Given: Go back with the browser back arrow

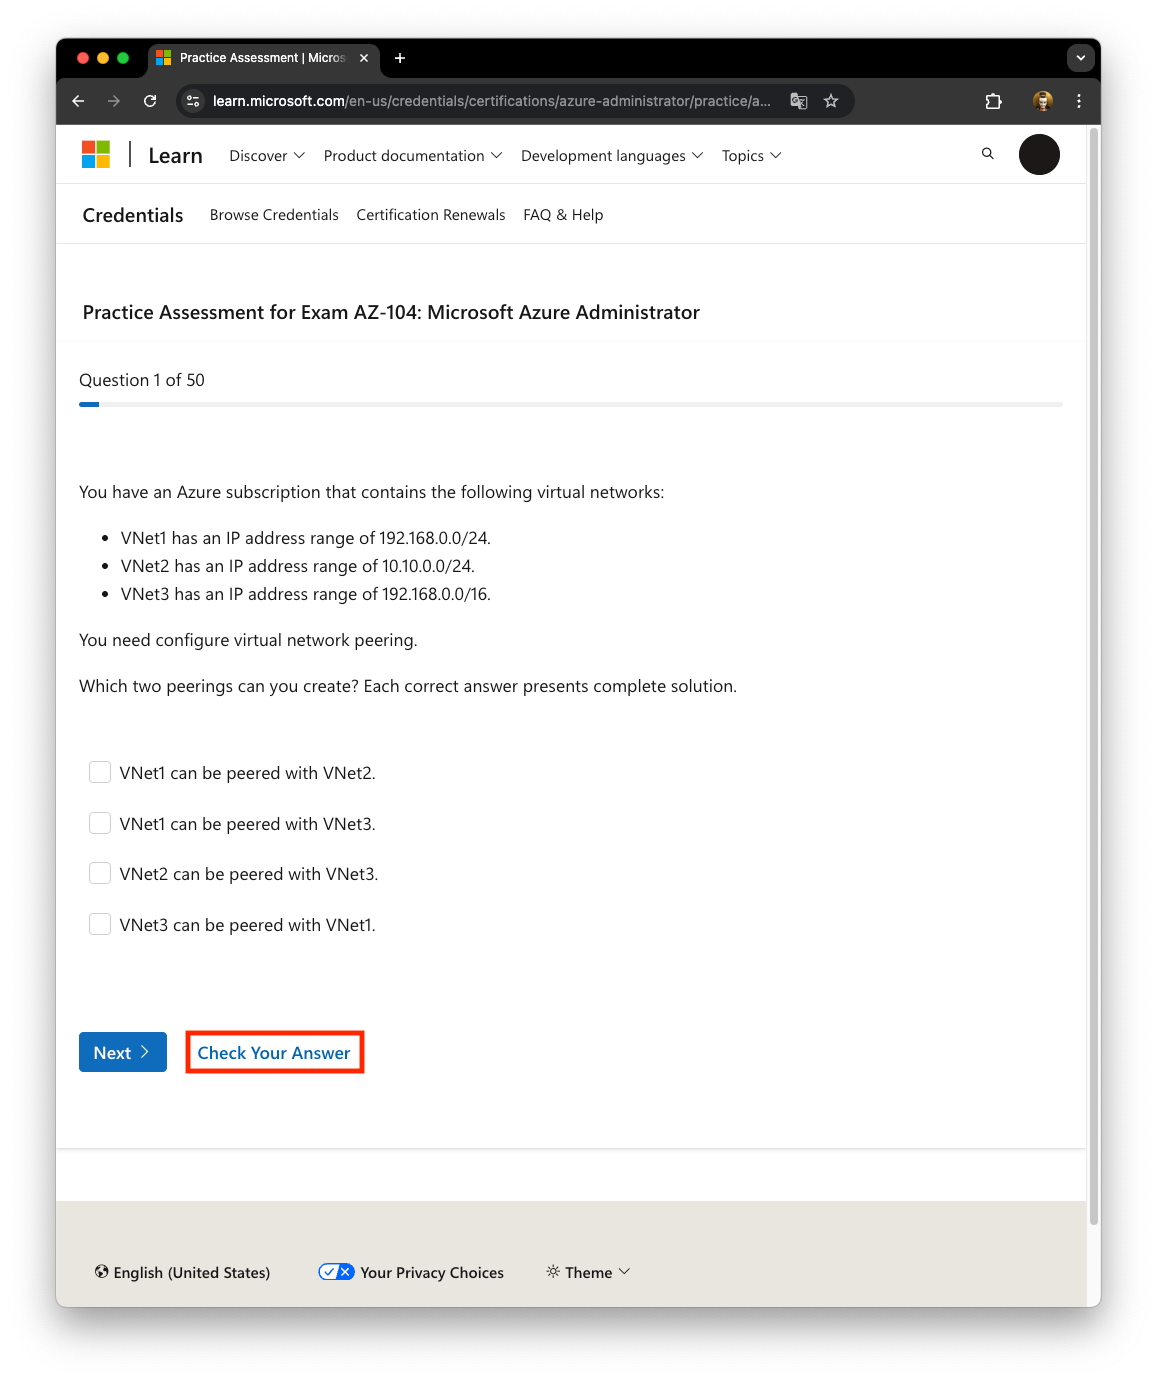Looking at the screenshot, I should [78, 101].
